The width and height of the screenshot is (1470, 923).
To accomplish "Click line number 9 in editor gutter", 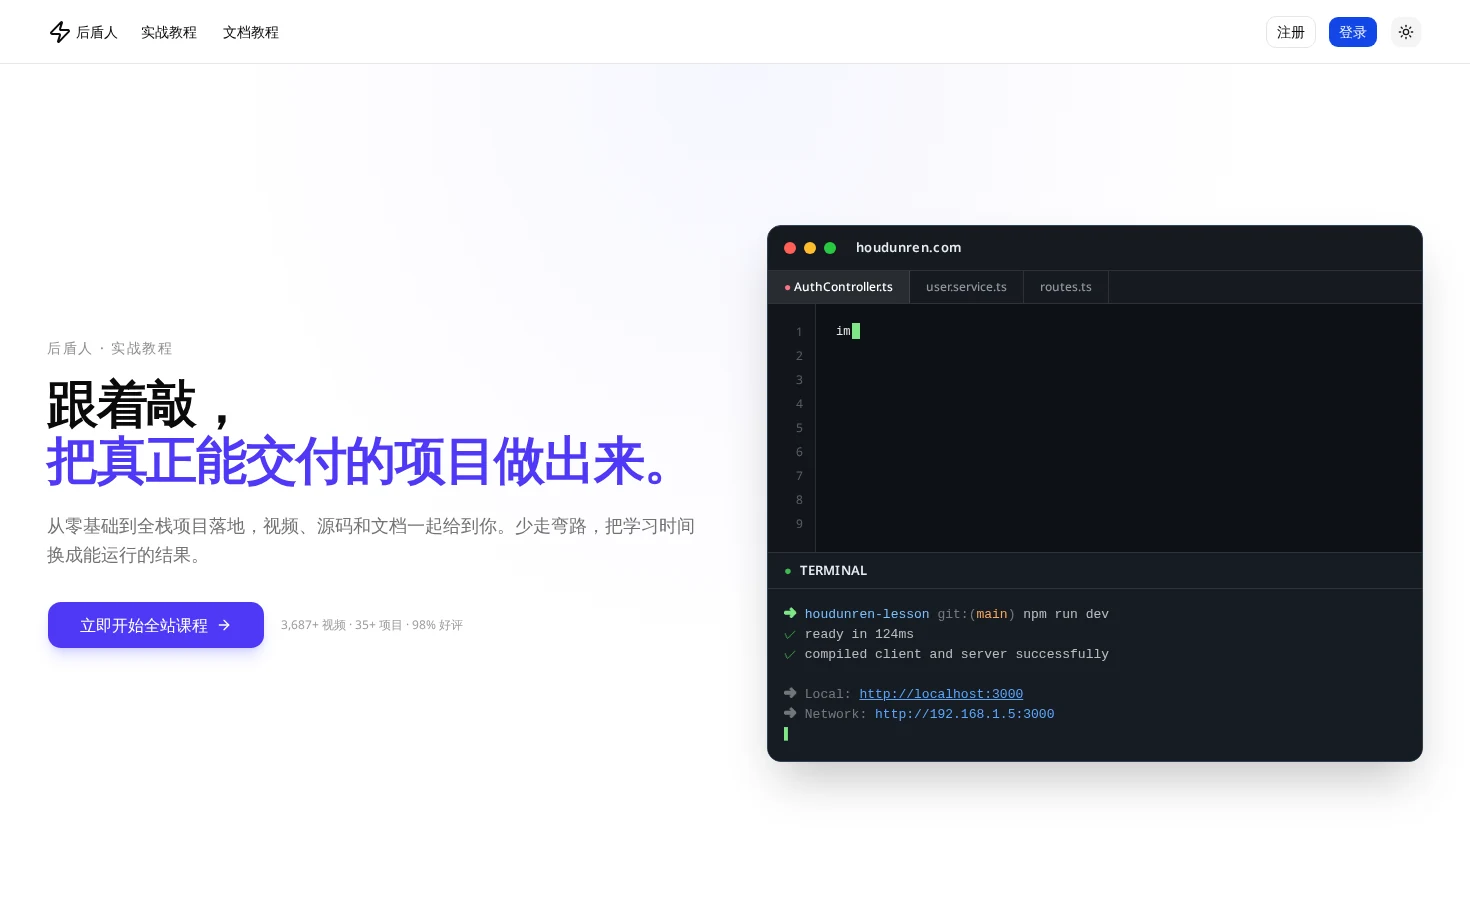I will 799,524.
